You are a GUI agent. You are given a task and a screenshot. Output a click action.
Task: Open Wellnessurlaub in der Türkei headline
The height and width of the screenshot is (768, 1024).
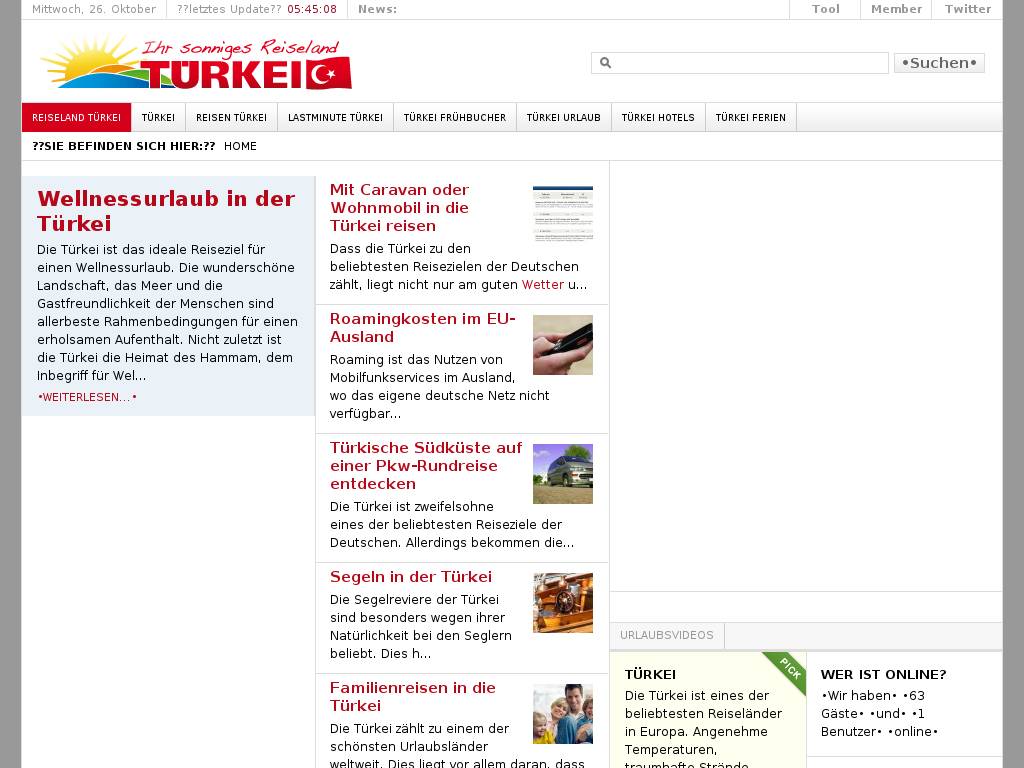click(x=166, y=210)
